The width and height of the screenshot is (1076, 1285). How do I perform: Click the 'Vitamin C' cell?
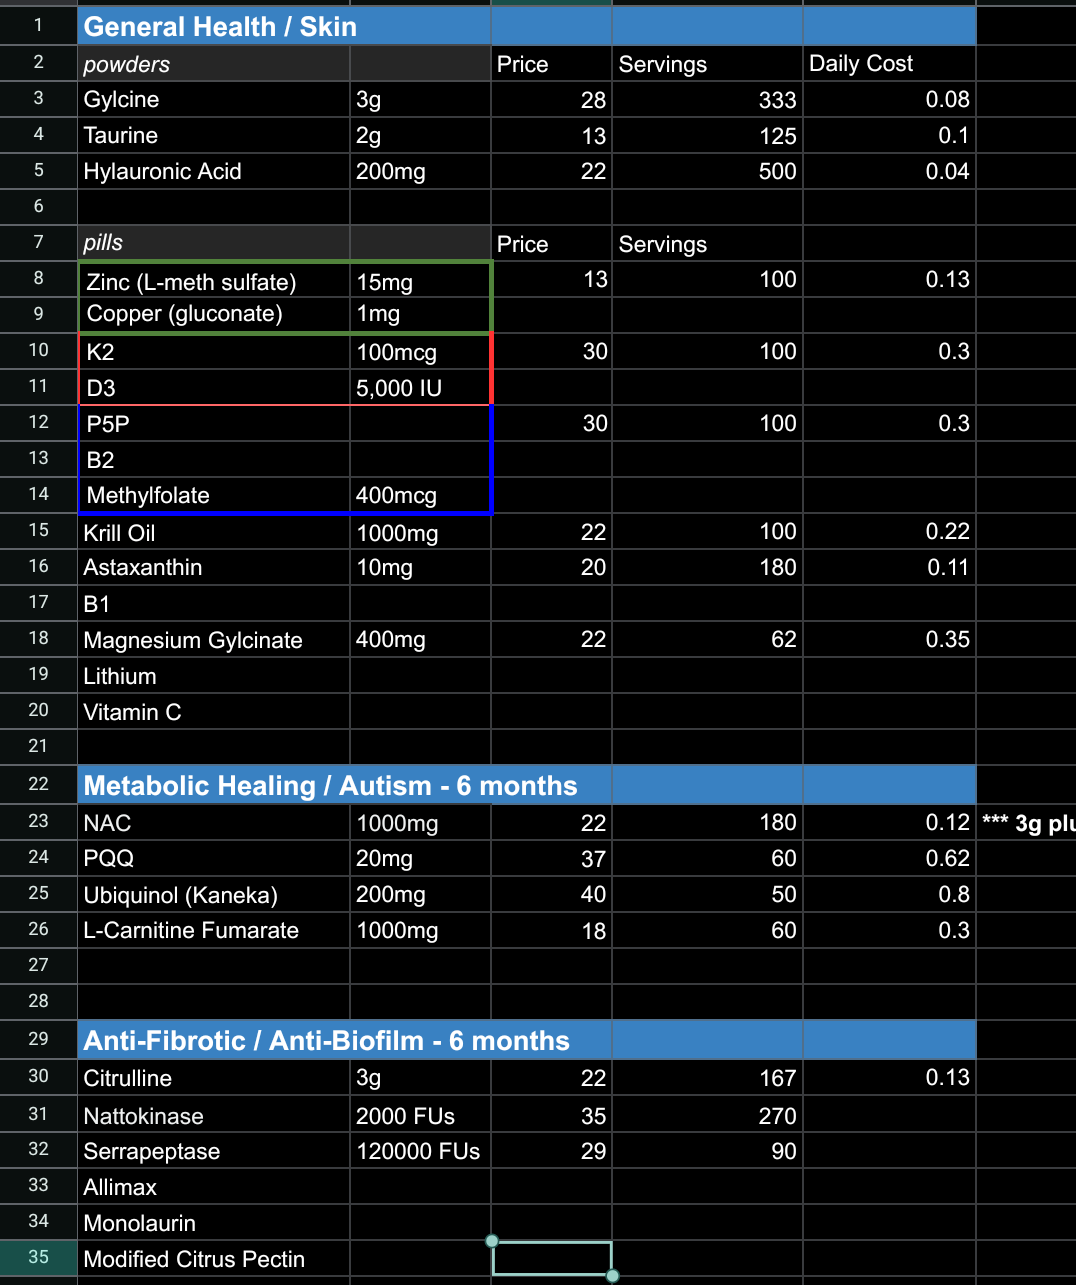click(x=214, y=712)
